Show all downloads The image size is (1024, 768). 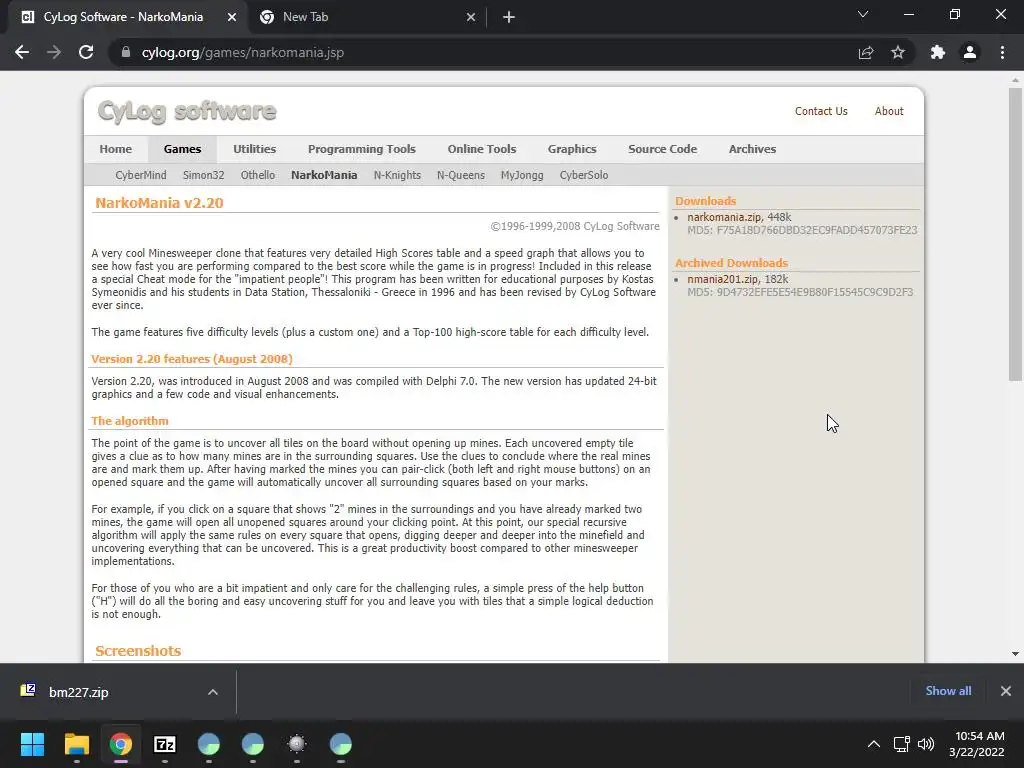pyautogui.click(x=948, y=691)
